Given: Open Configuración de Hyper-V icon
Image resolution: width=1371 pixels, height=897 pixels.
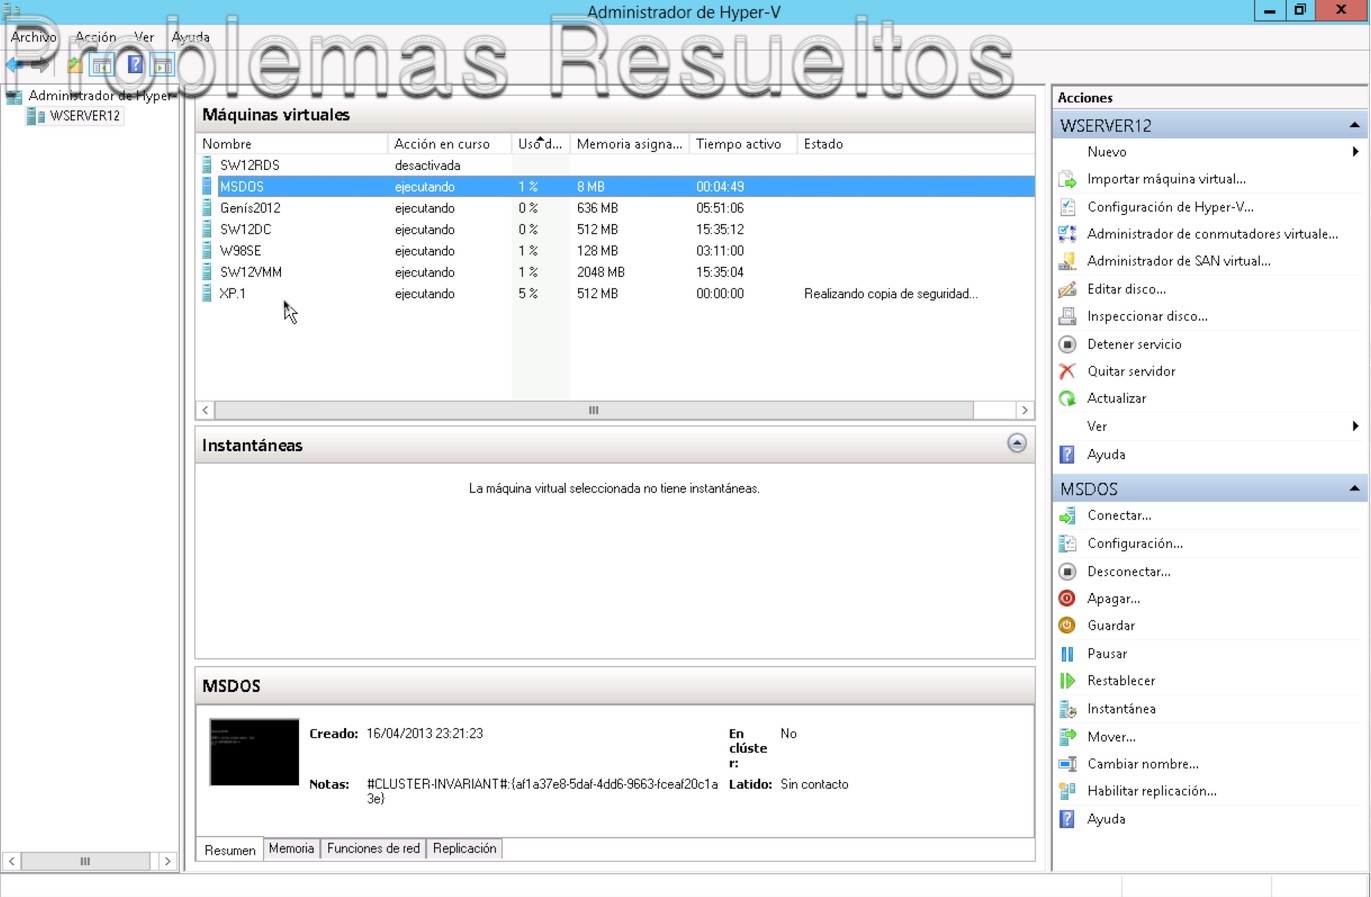Looking at the screenshot, I should (1067, 207).
